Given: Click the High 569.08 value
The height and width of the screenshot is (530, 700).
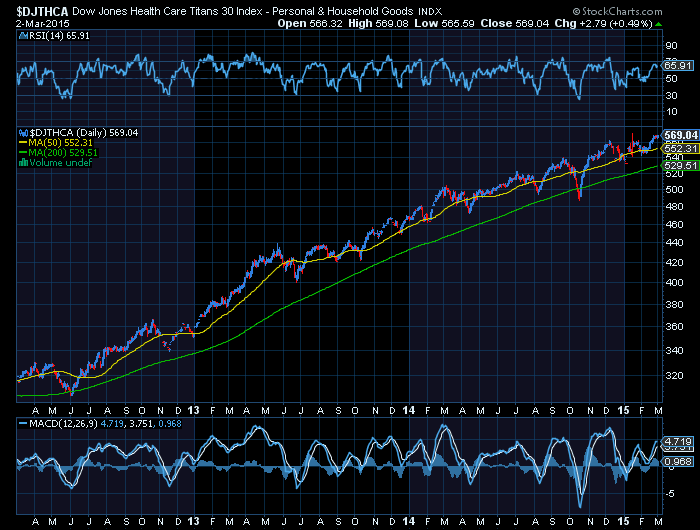Looking at the screenshot, I should pos(378,23).
